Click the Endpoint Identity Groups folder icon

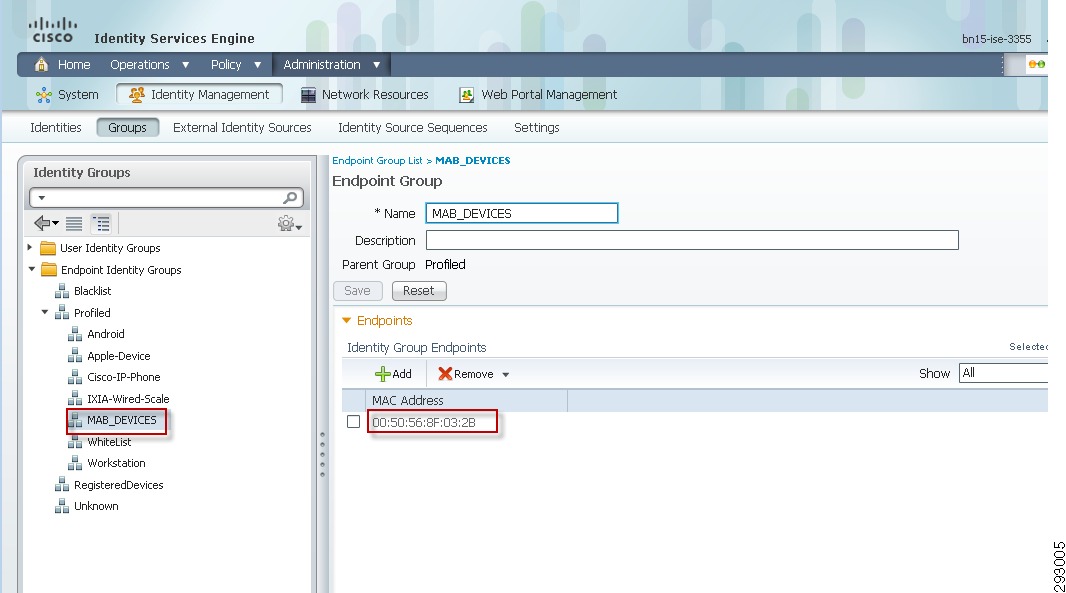pyautogui.click(x=48, y=270)
